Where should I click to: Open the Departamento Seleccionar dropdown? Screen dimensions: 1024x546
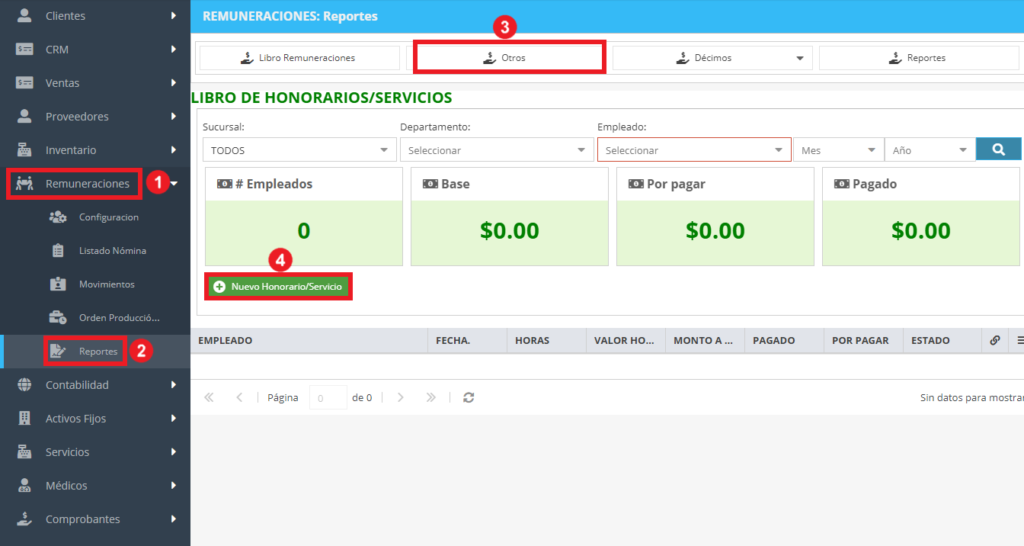pyautogui.click(x=496, y=150)
